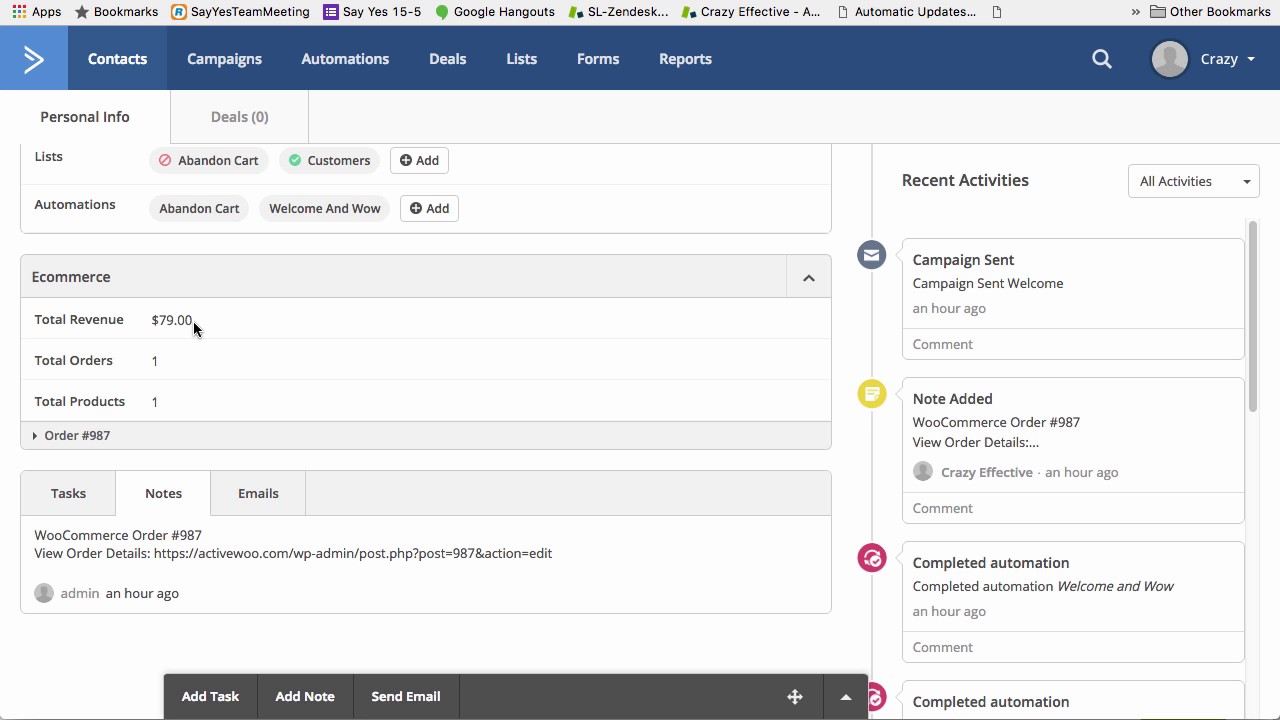Open the SayYesTeamMeeting bookmark

click(240, 12)
